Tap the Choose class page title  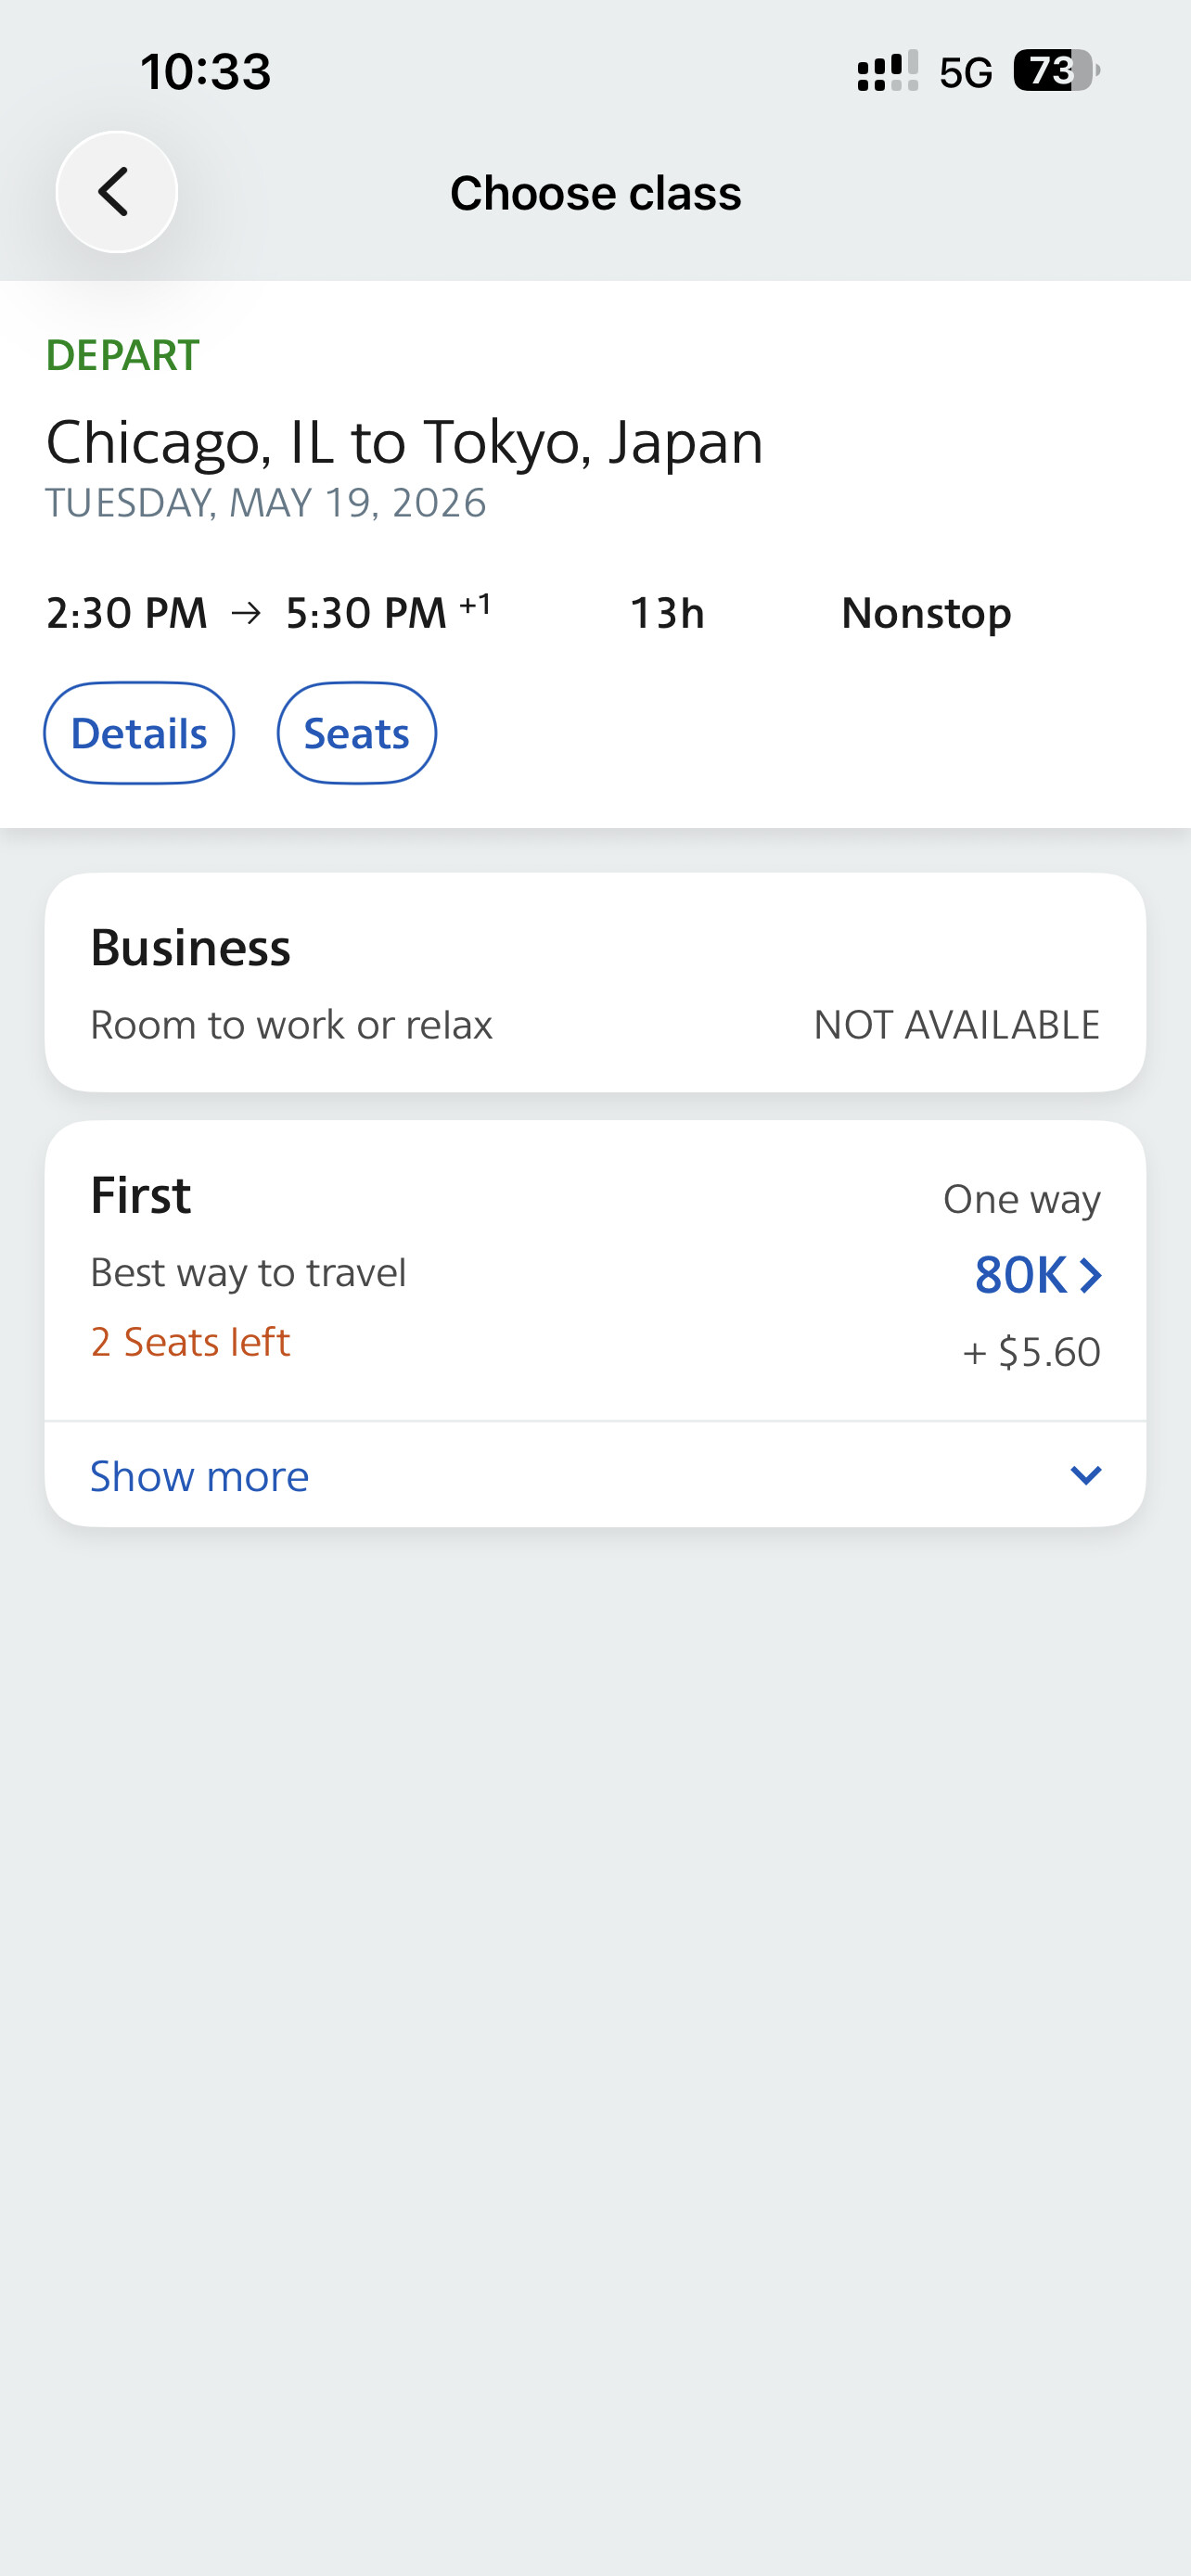pyautogui.click(x=595, y=193)
